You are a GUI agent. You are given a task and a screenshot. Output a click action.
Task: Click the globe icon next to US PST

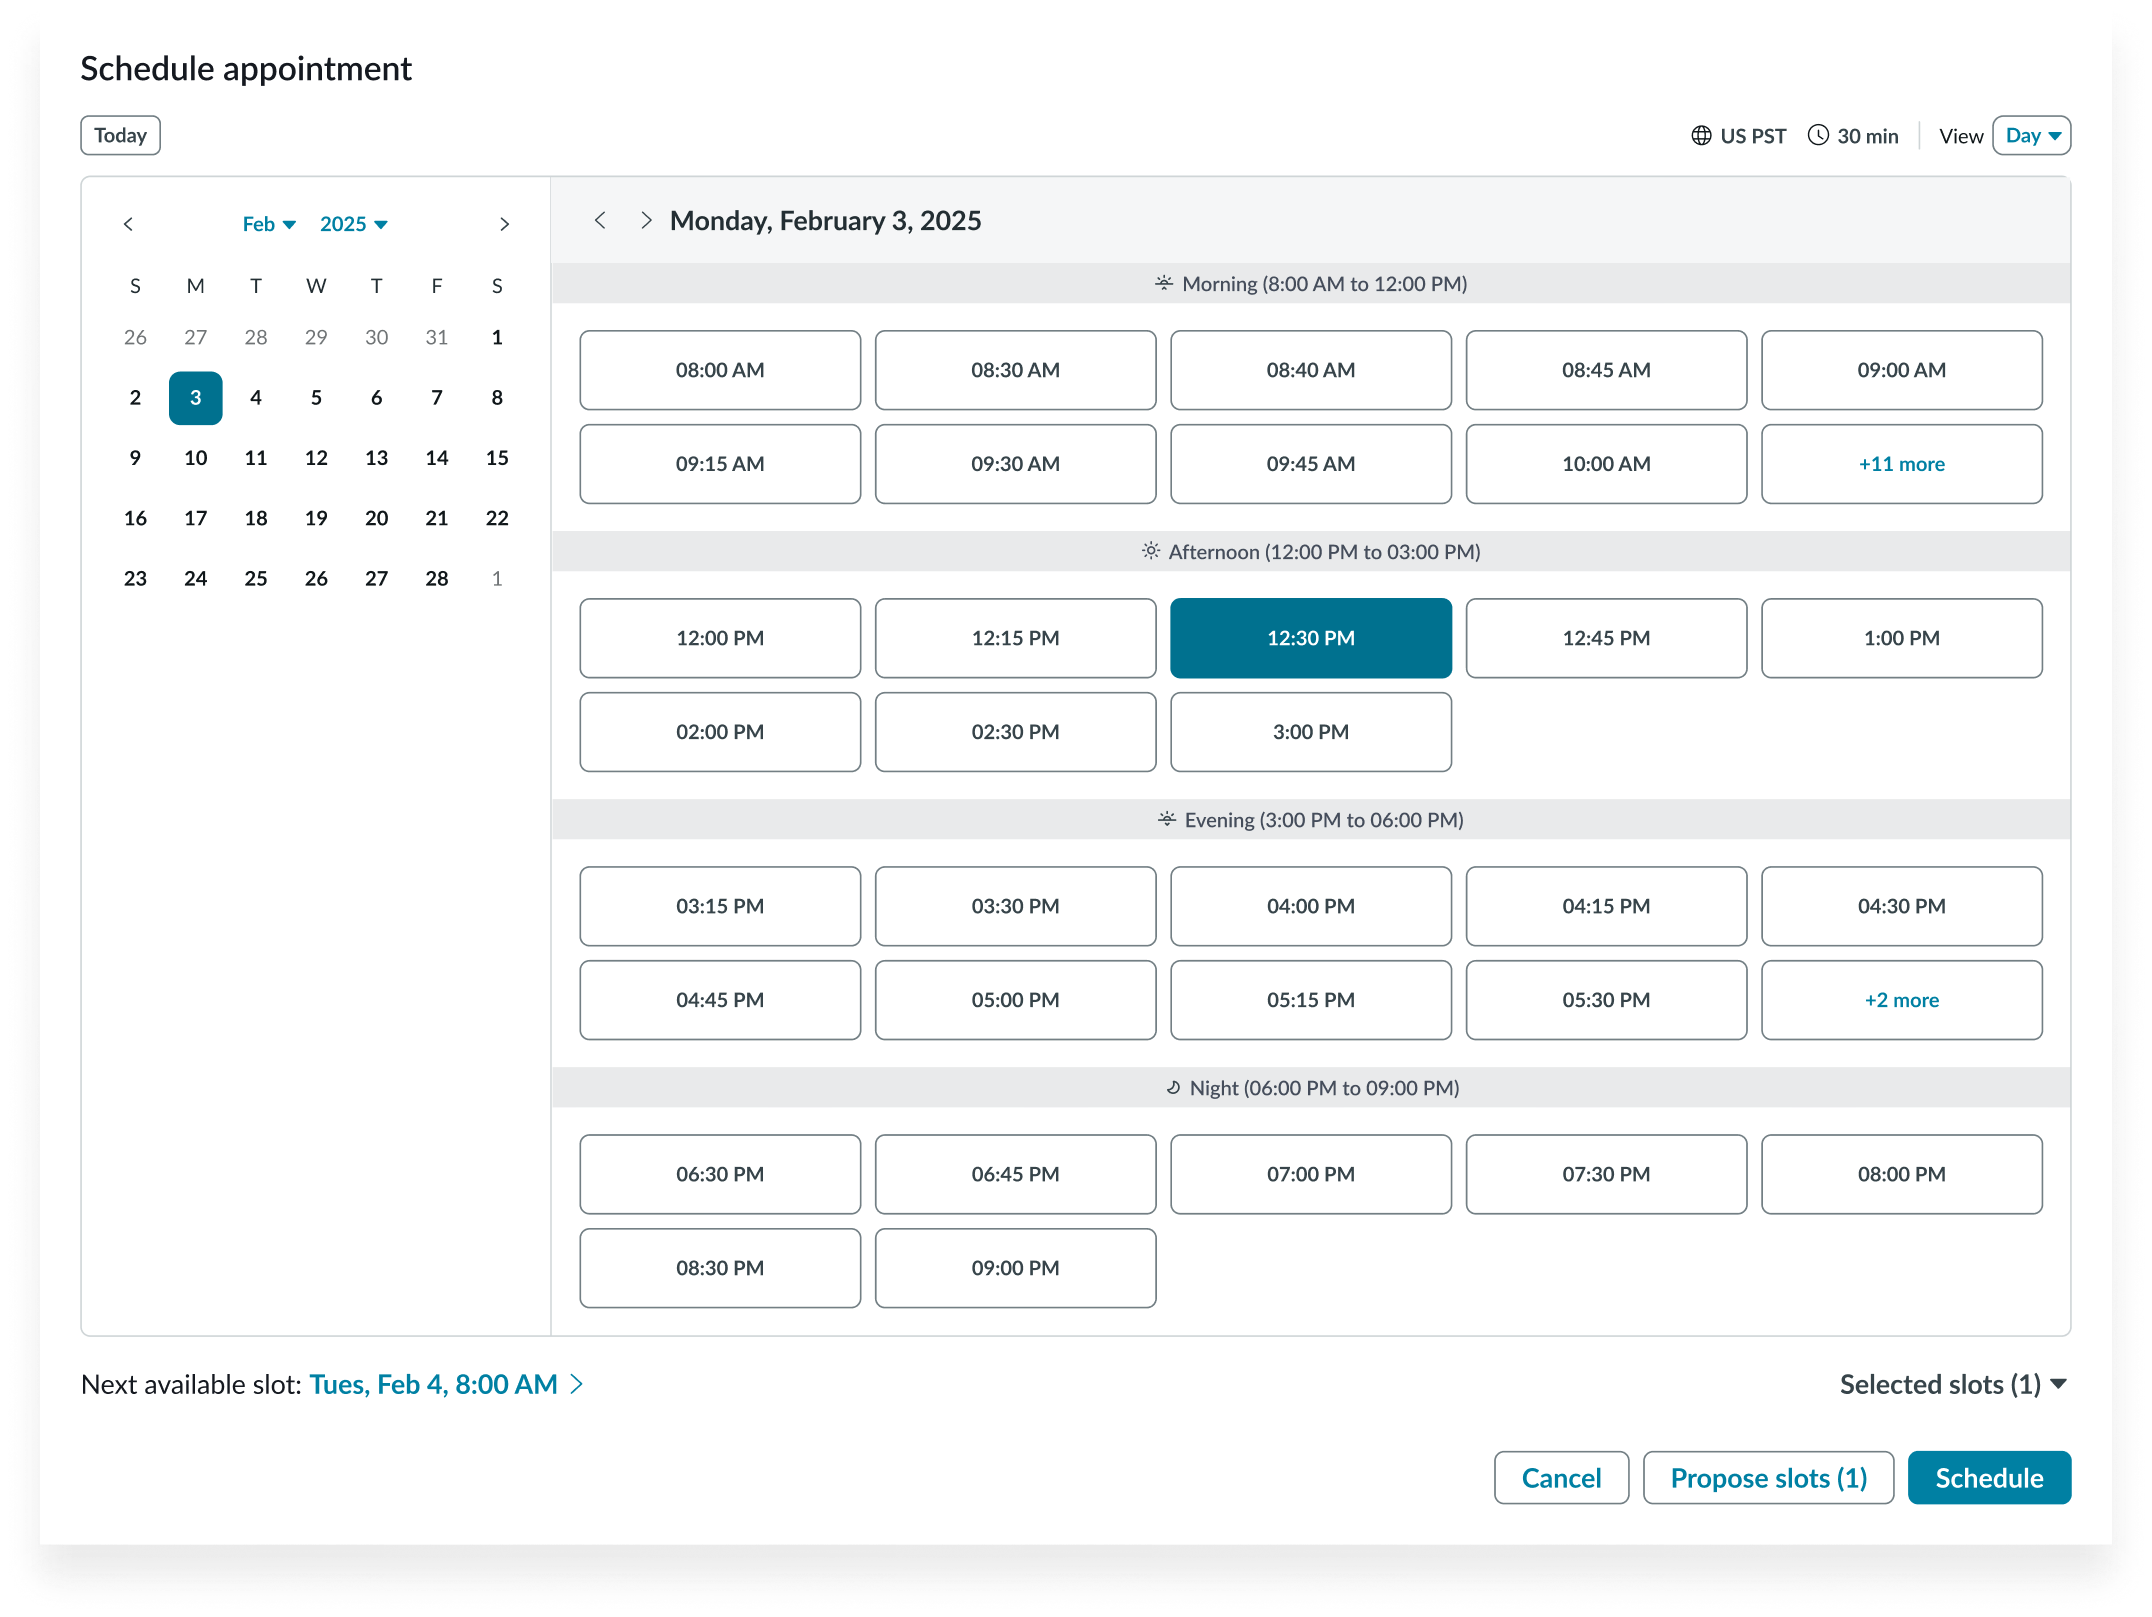1704,135
